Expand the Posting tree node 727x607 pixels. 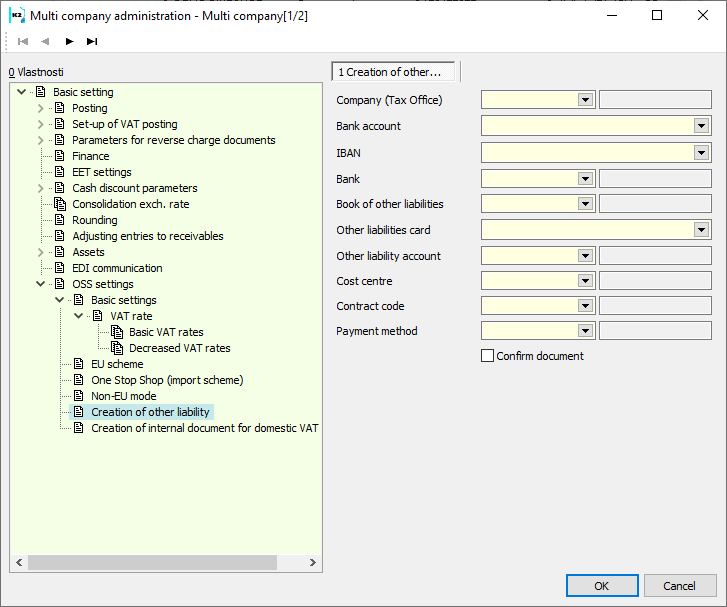(x=41, y=108)
